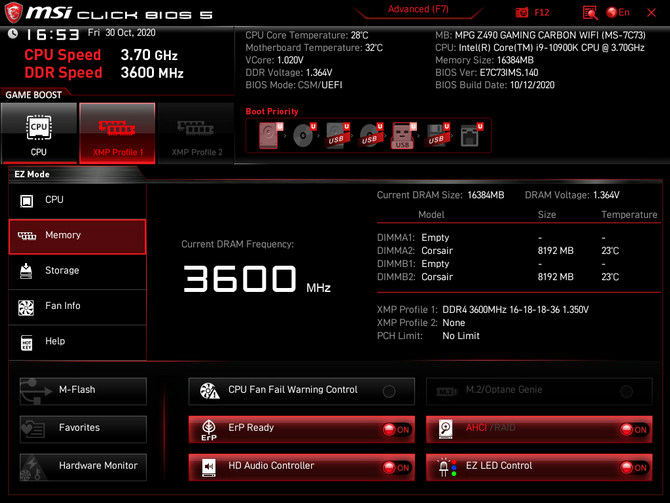
Task: Open the Help section
Action: click(77, 342)
